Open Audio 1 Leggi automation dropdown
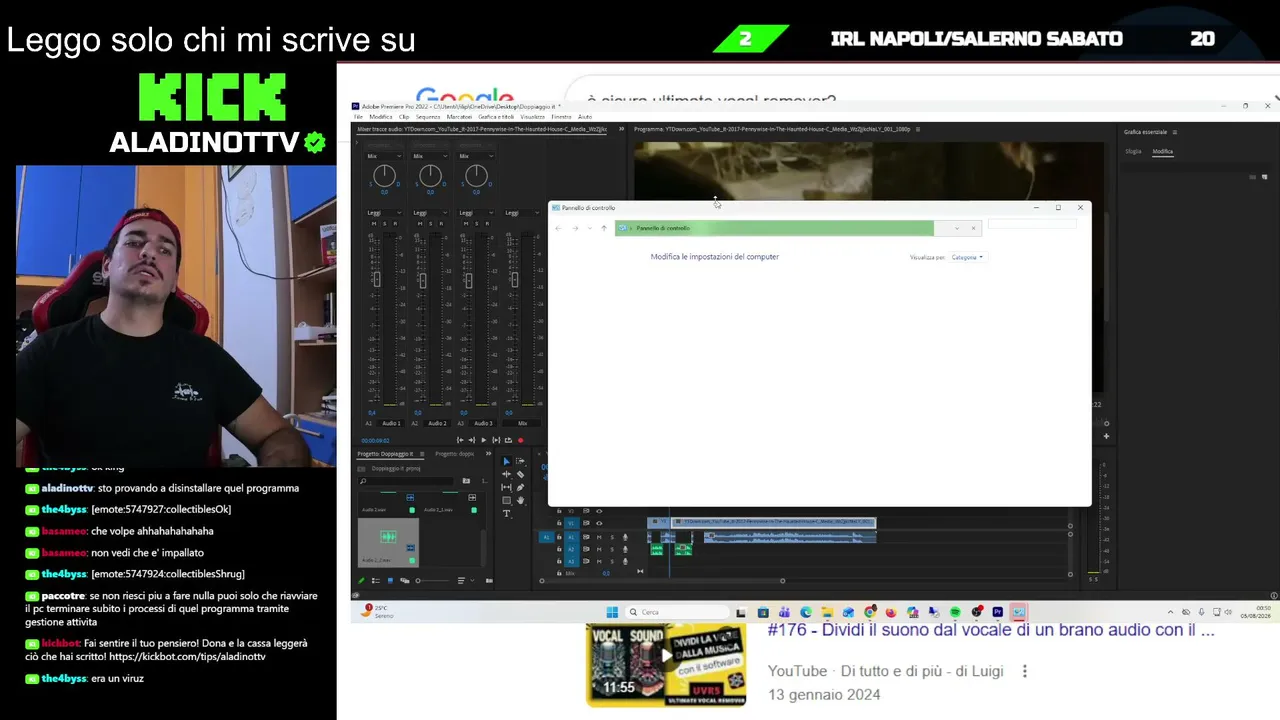The height and width of the screenshot is (720, 1280). click(384, 212)
